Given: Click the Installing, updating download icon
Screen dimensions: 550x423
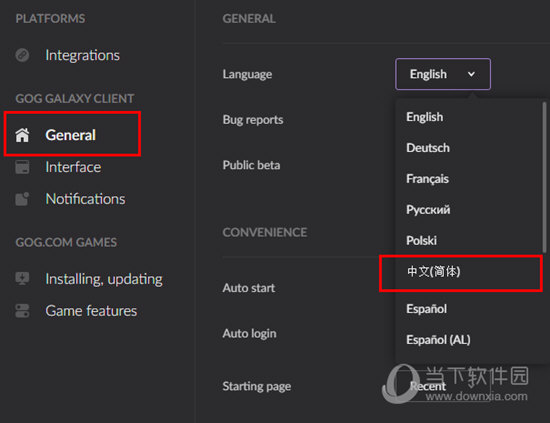Looking at the screenshot, I should pos(22,279).
